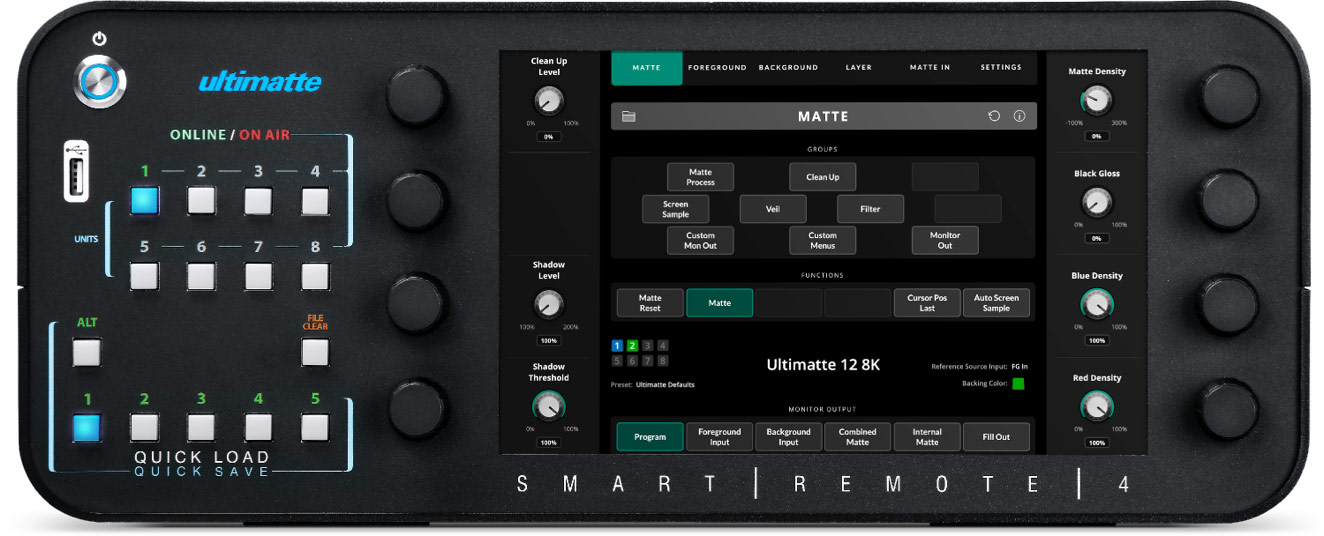This screenshot has height=536, width=1324.
Task: Switch to the BACKGROUND tab
Action: click(788, 68)
